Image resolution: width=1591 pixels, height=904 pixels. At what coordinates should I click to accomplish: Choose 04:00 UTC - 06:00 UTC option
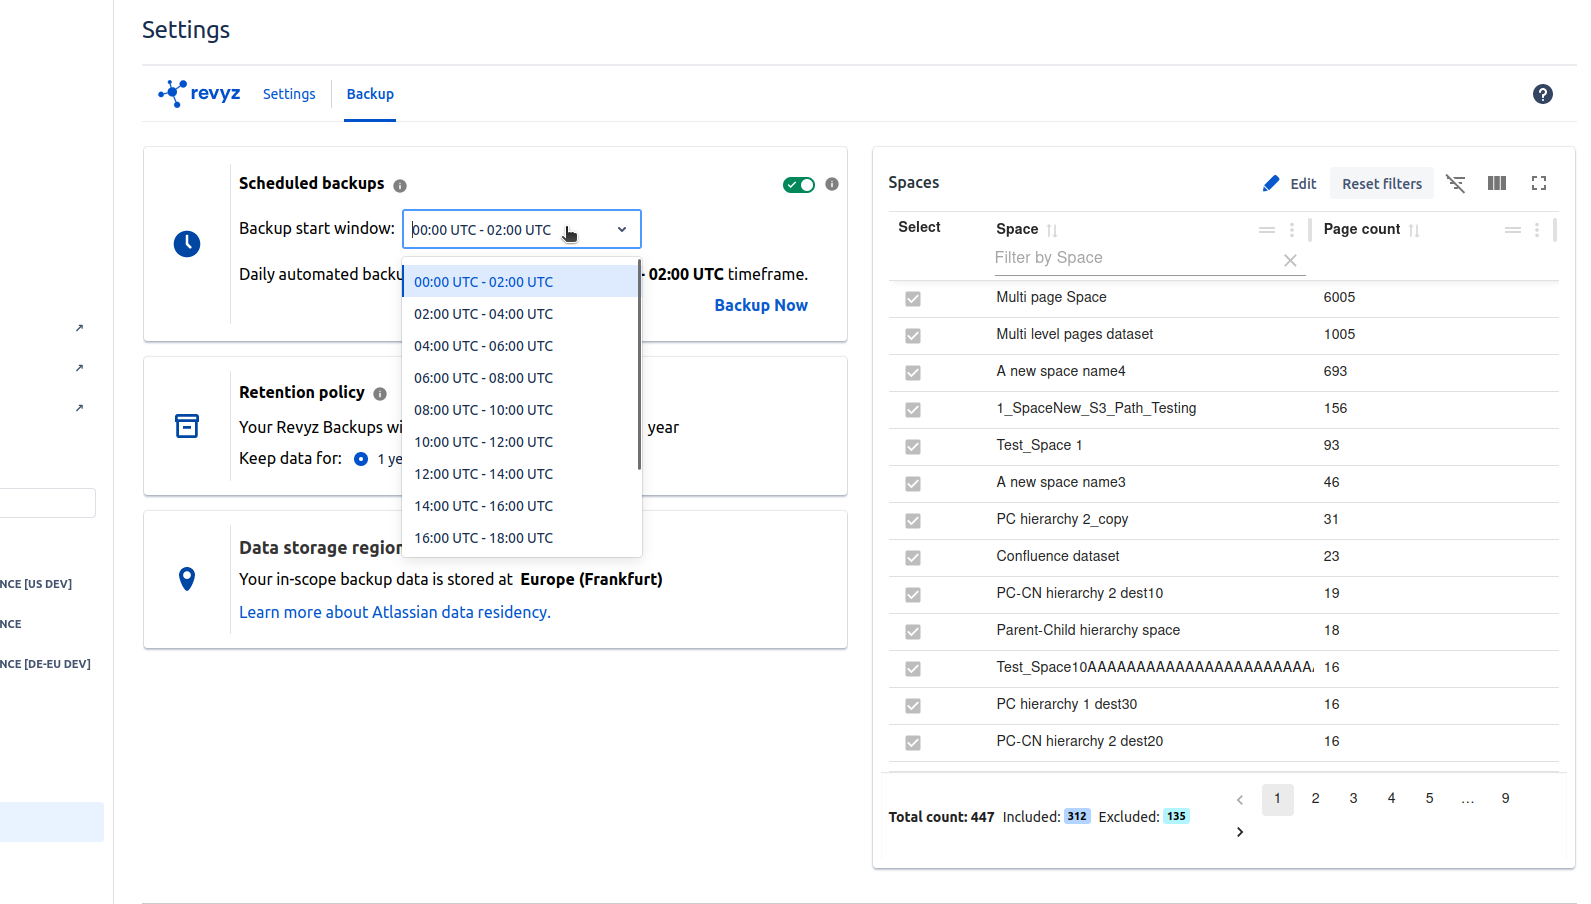pos(483,346)
